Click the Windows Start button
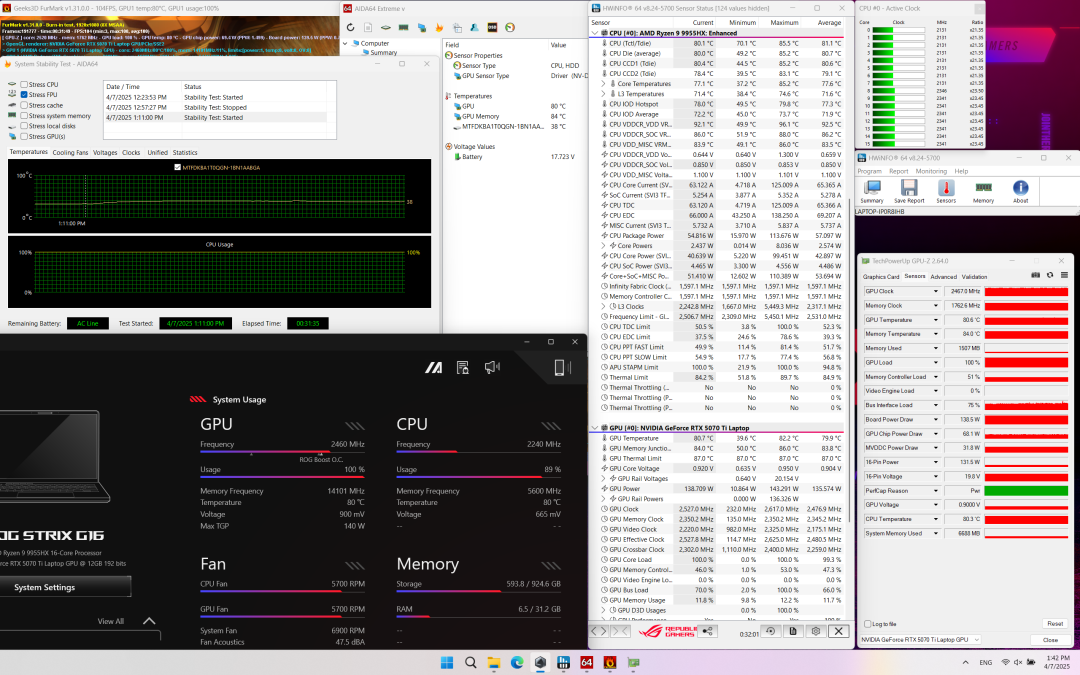Image resolution: width=1080 pixels, height=675 pixels. coord(447,663)
